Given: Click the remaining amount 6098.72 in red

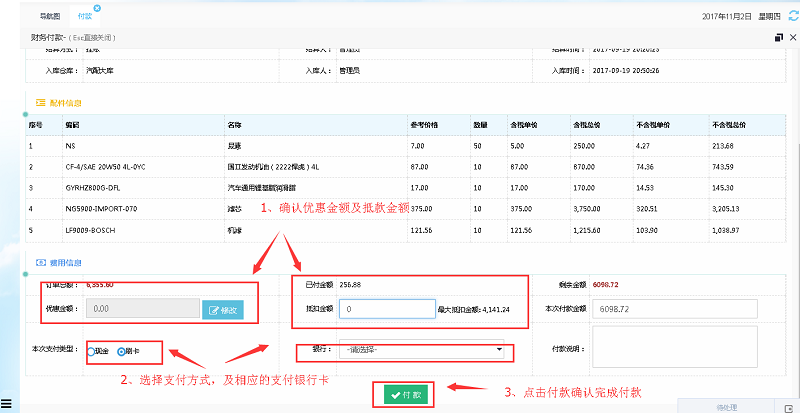Looking at the screenshot, I should pyautogui.click(x=606, y=284).
